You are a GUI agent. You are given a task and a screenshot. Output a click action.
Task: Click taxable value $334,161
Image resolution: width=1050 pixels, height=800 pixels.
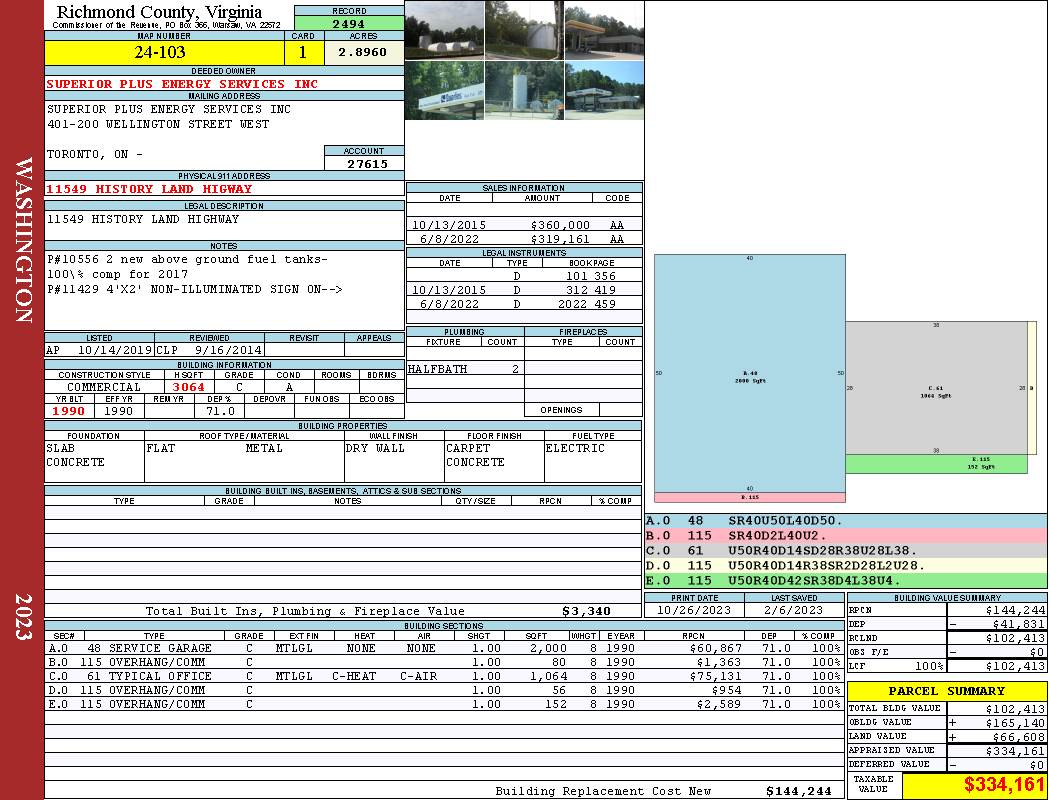(1004, 785)
